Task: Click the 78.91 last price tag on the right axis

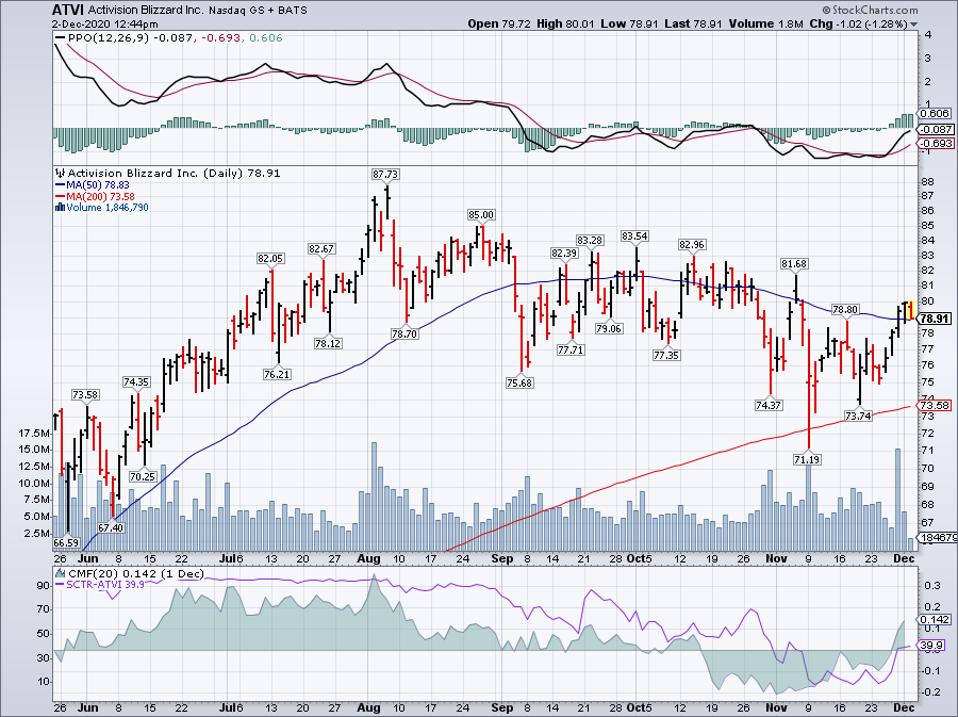Action: tap(935, 319)
